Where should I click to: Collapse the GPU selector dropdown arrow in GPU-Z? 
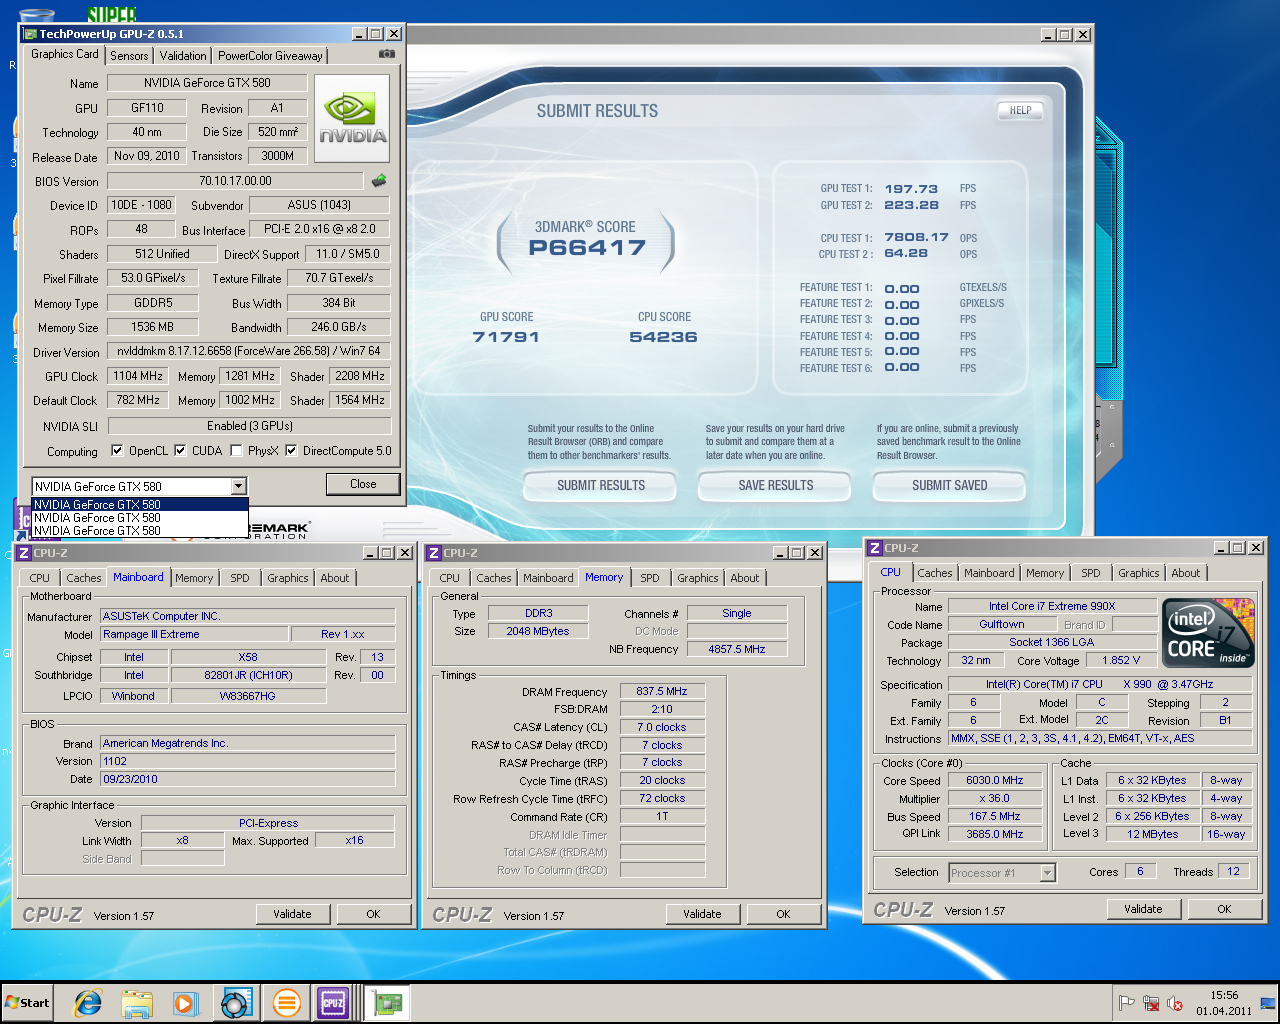(x=238, y=487)
